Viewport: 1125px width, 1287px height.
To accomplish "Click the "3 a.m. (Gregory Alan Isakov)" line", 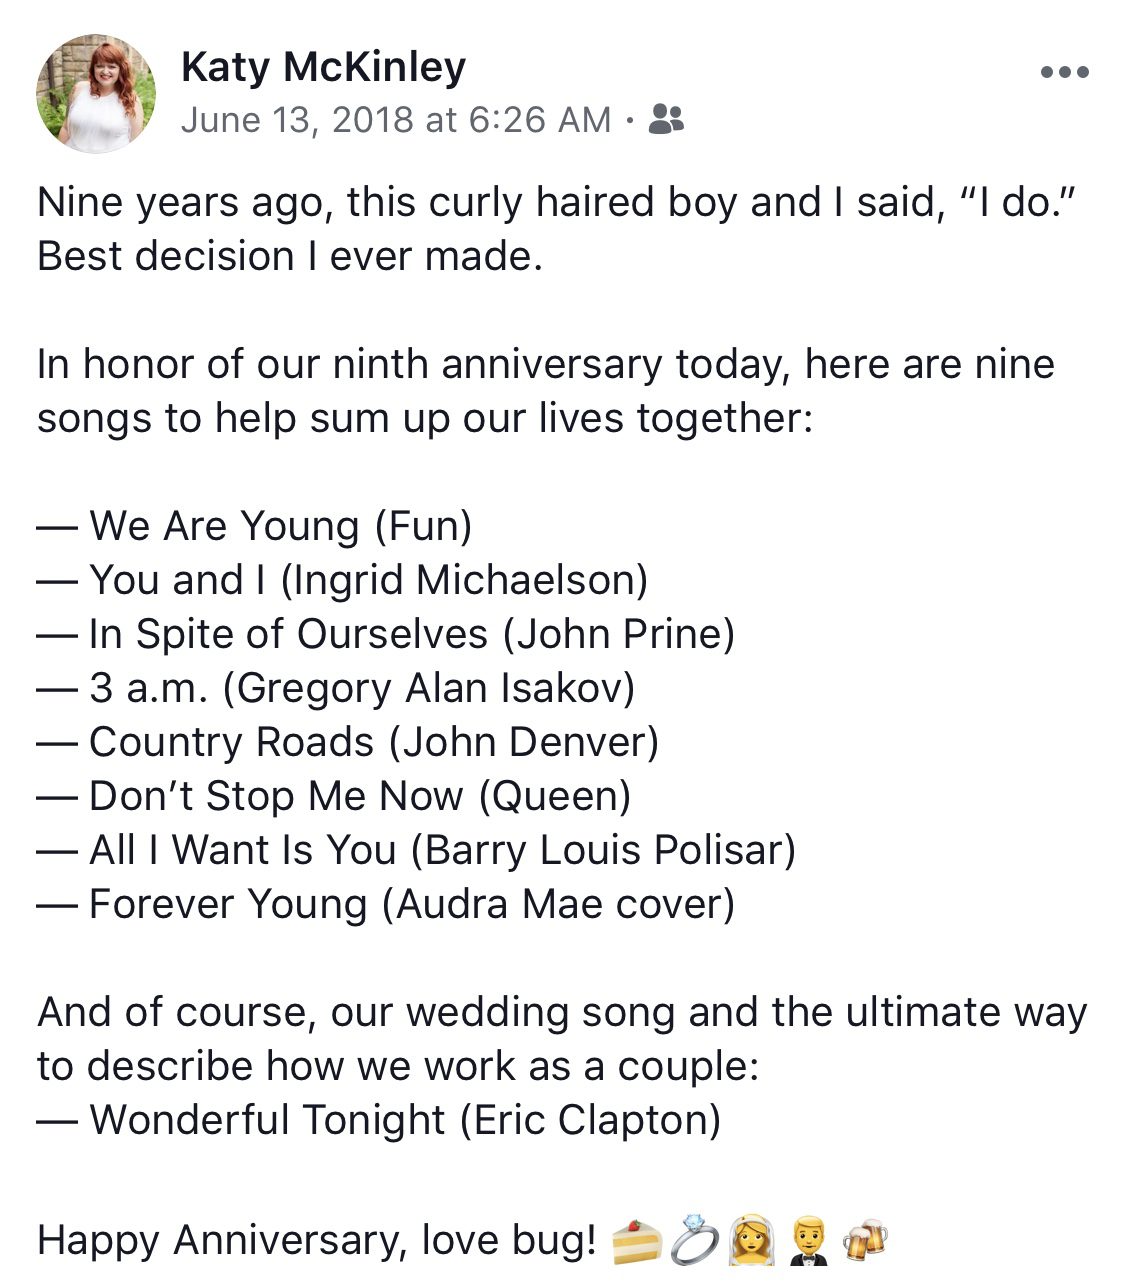I will click(361, 688).
